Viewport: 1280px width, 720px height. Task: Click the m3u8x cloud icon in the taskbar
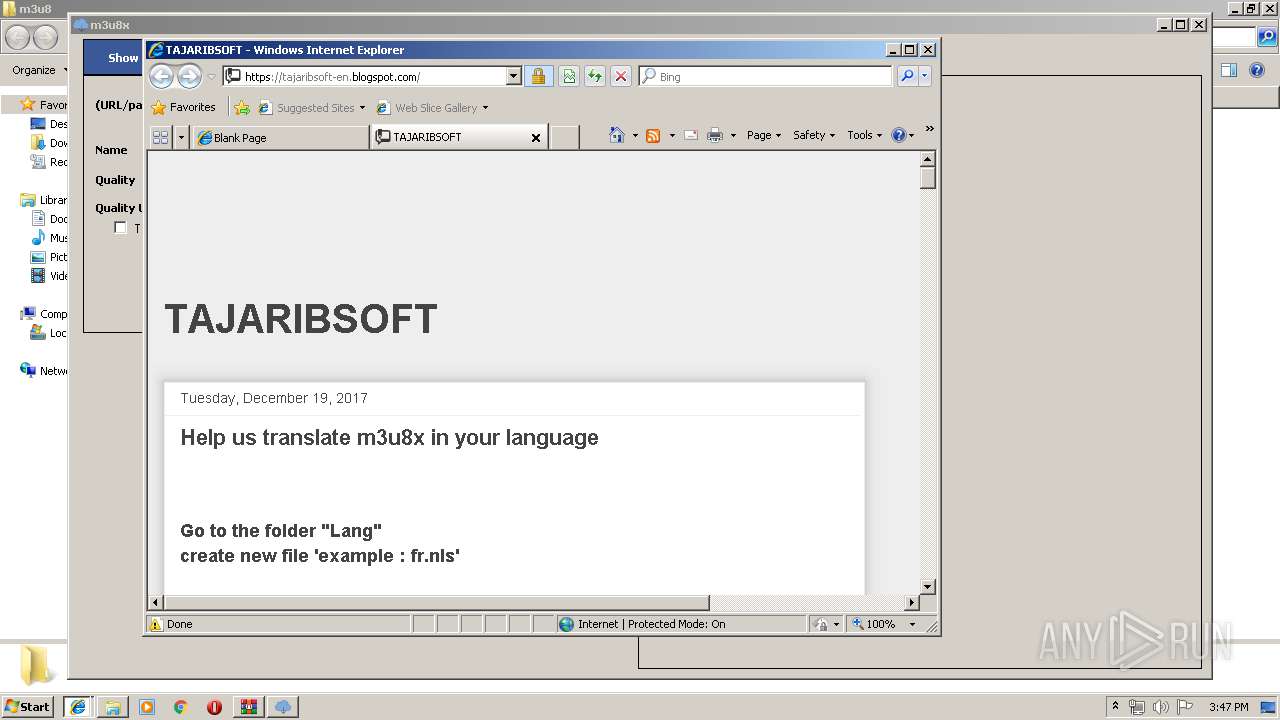(283, 707)
